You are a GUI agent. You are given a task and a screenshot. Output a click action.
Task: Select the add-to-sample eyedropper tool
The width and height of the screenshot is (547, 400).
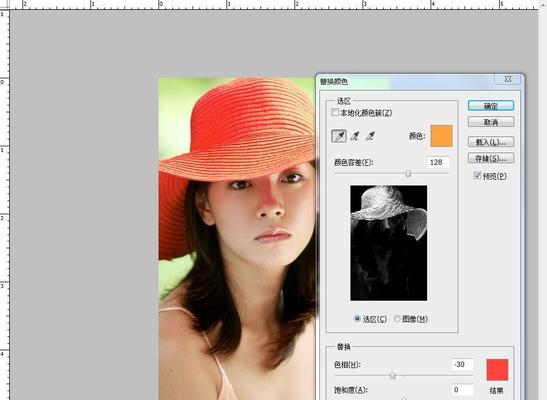354,136
